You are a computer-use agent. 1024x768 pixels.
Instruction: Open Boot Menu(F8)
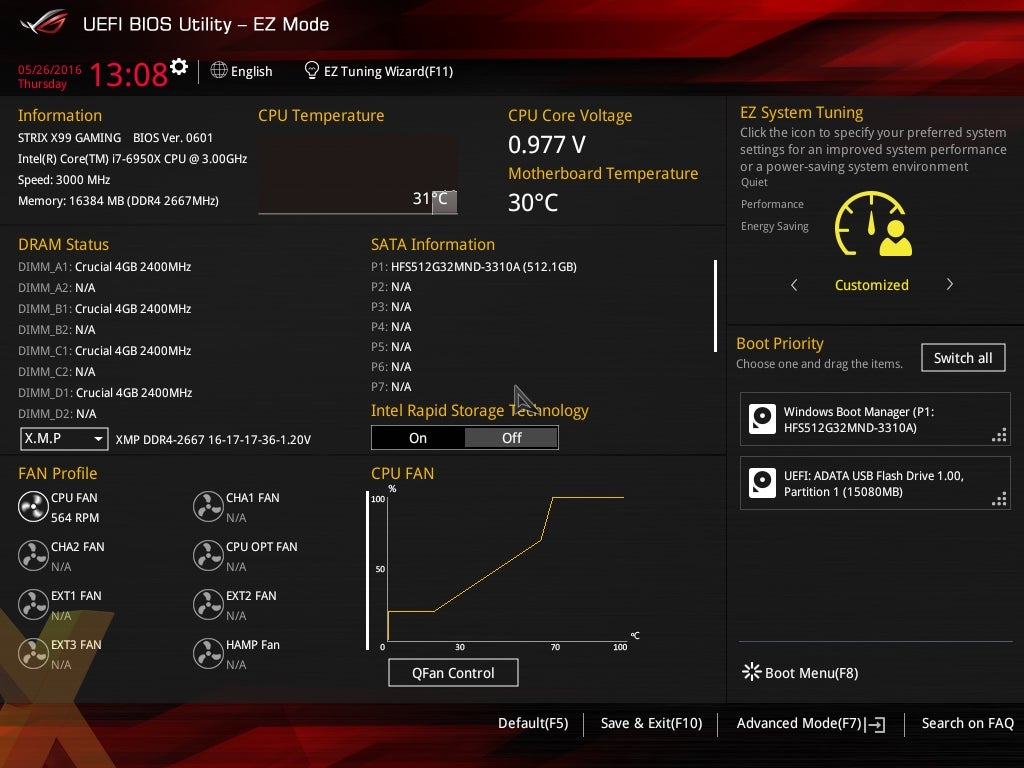(800, 673)
